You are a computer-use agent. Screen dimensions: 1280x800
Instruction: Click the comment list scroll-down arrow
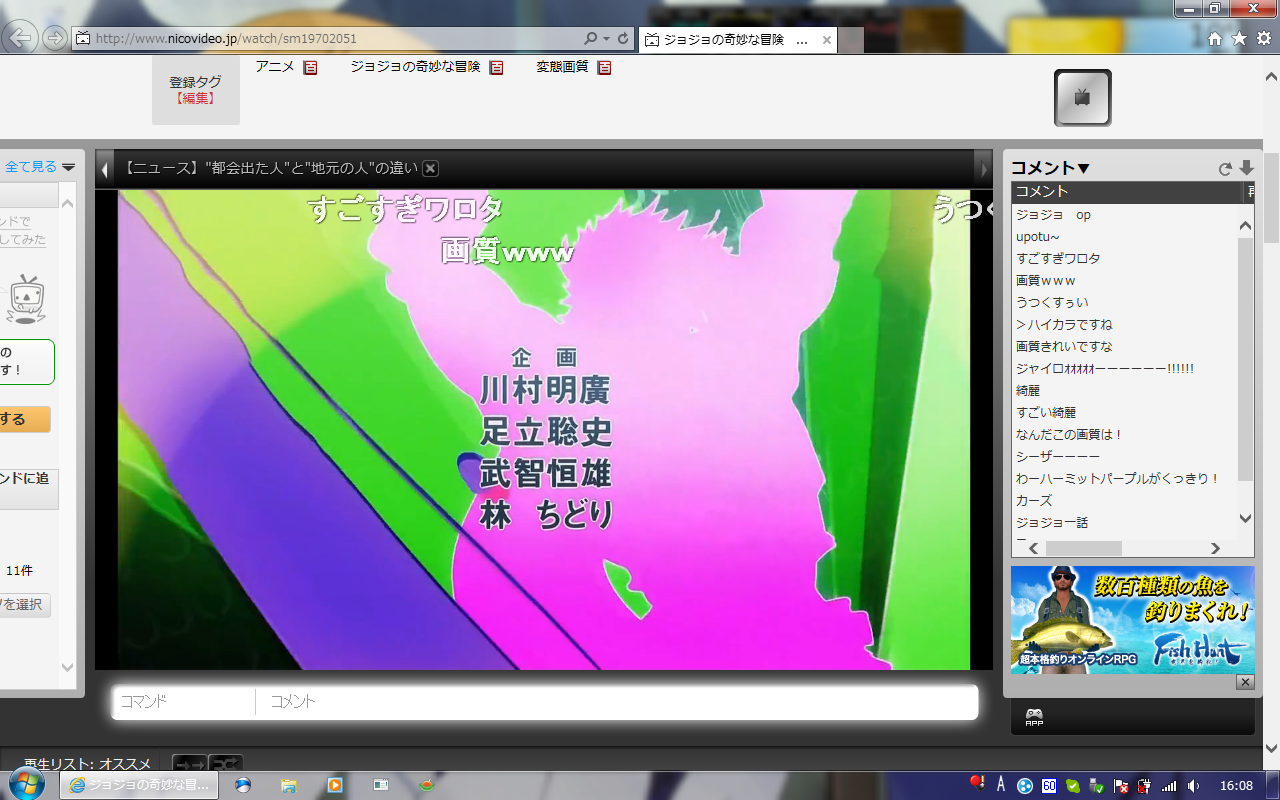(x=1245, y=518)
